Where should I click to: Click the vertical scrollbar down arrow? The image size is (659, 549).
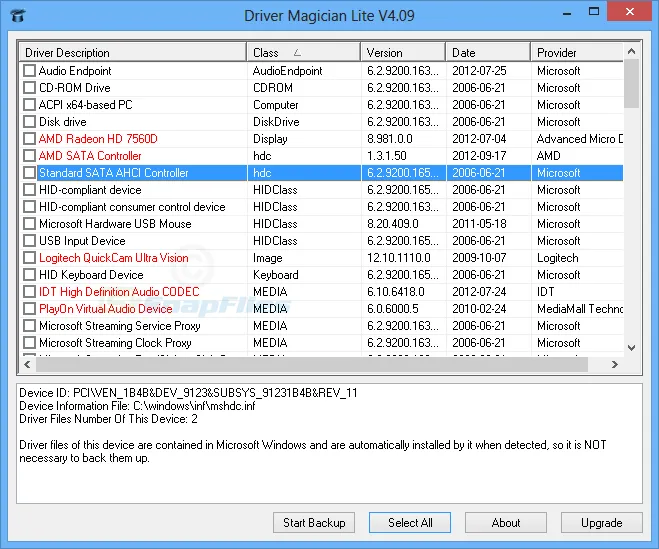(631, 348)
